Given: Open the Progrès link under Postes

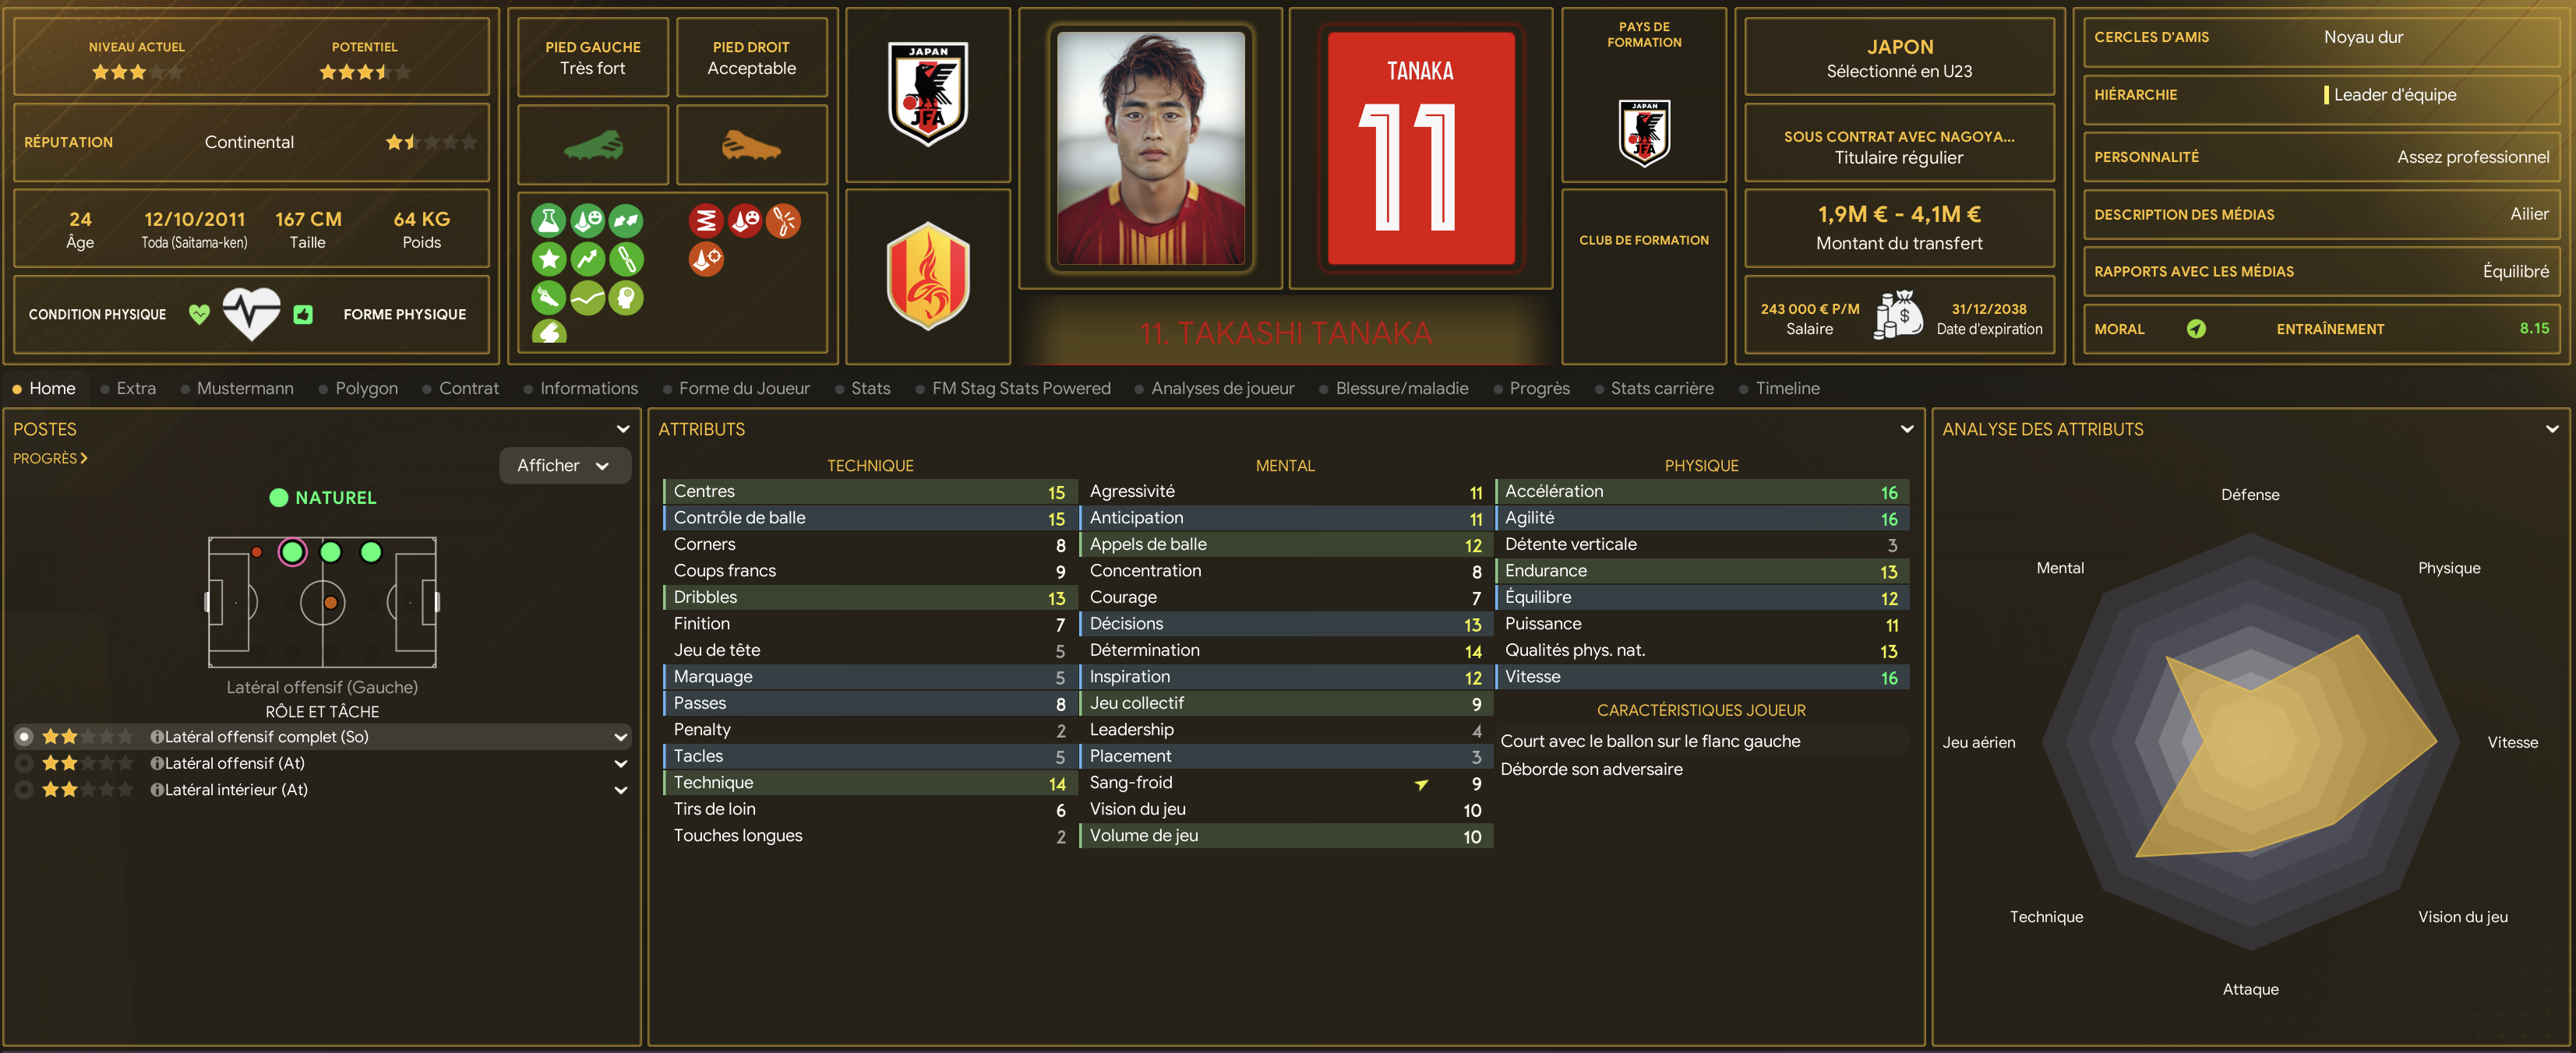Looking at the screenshot, I should point(50,458).
